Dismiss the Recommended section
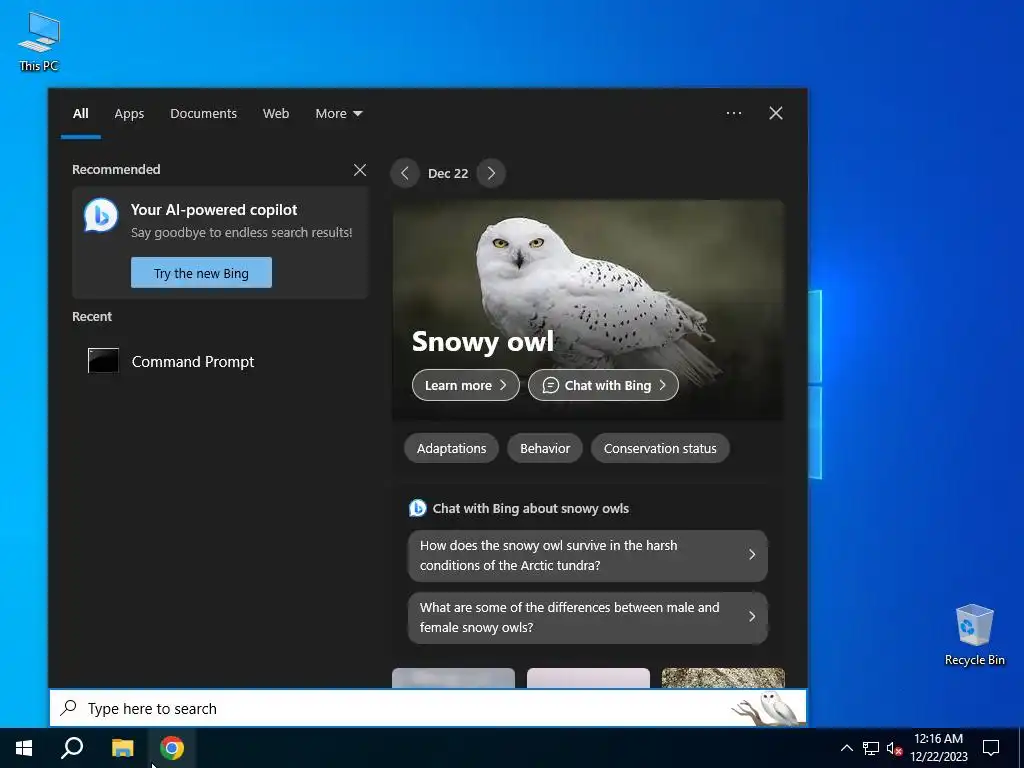Image resolution: width=1024 pixels, height=768 pixels. [x=360, y=170]
